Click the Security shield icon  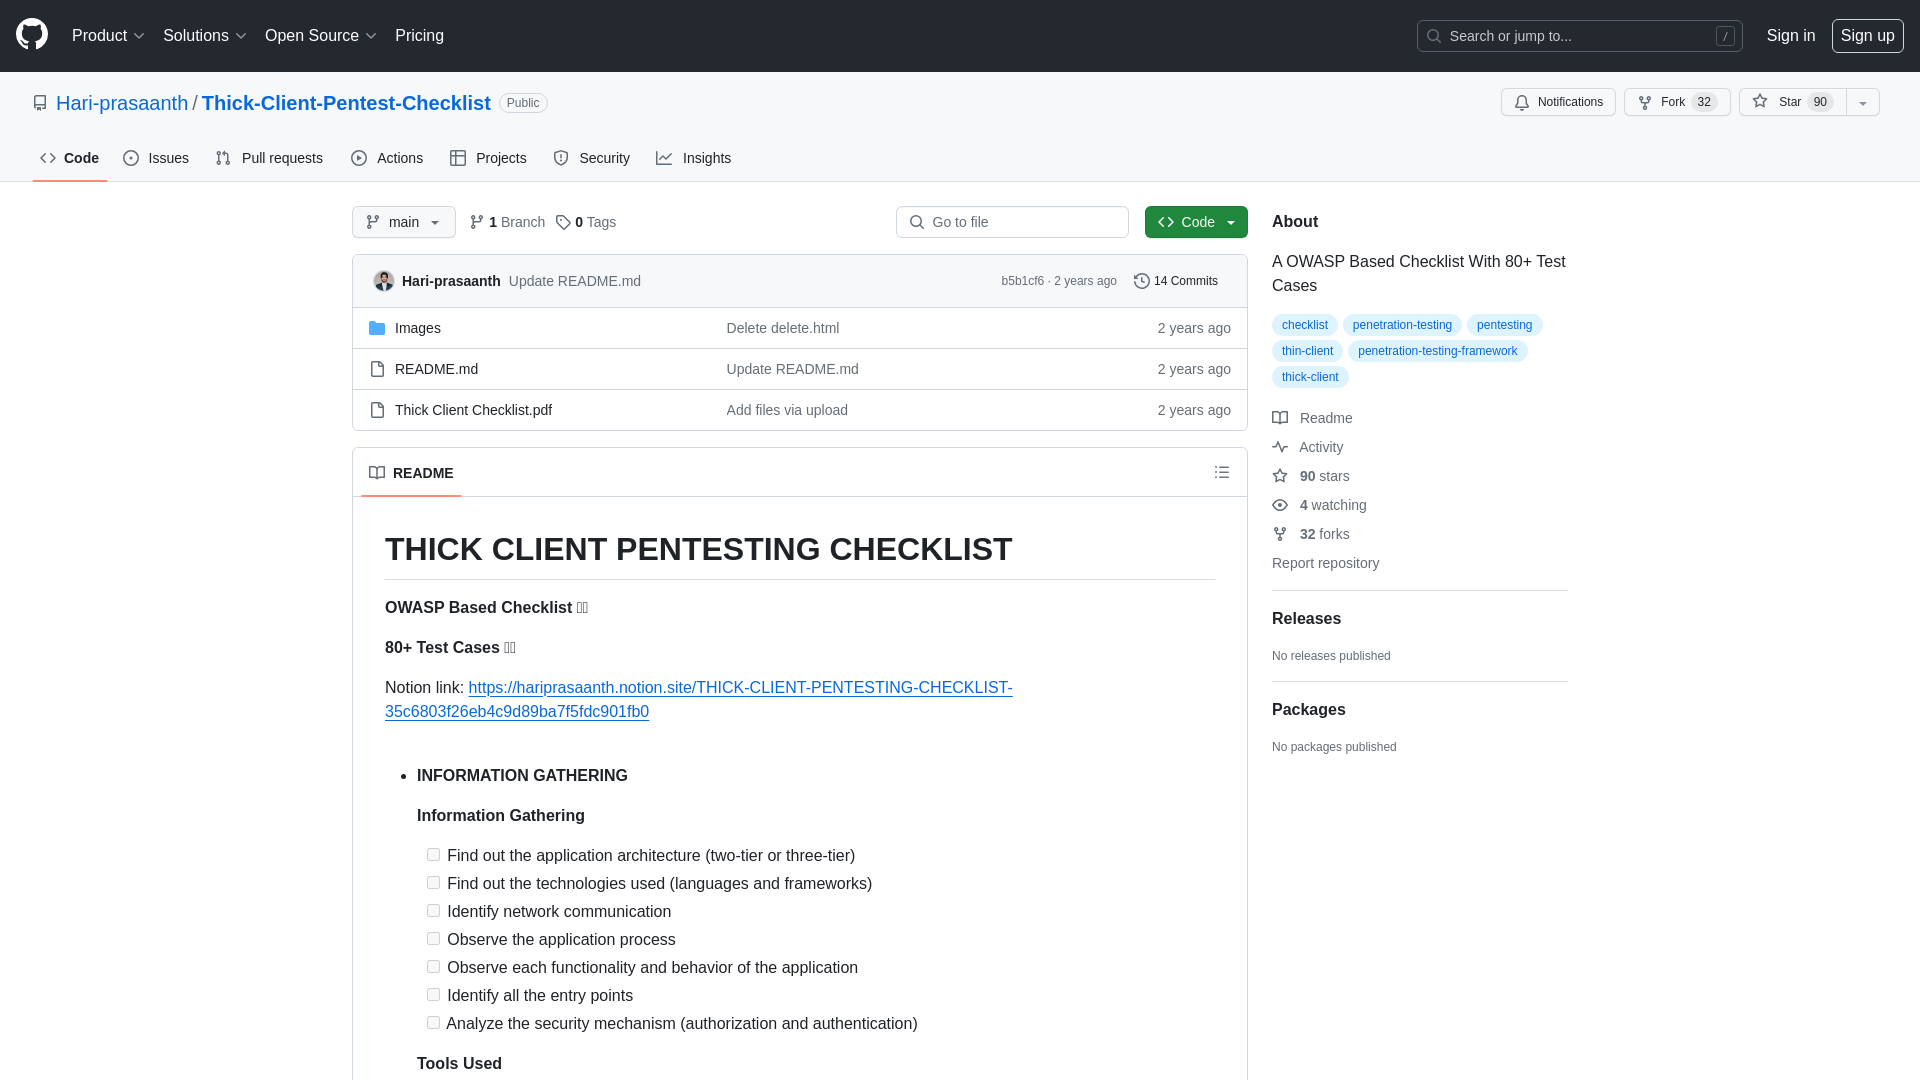(561, 158)
